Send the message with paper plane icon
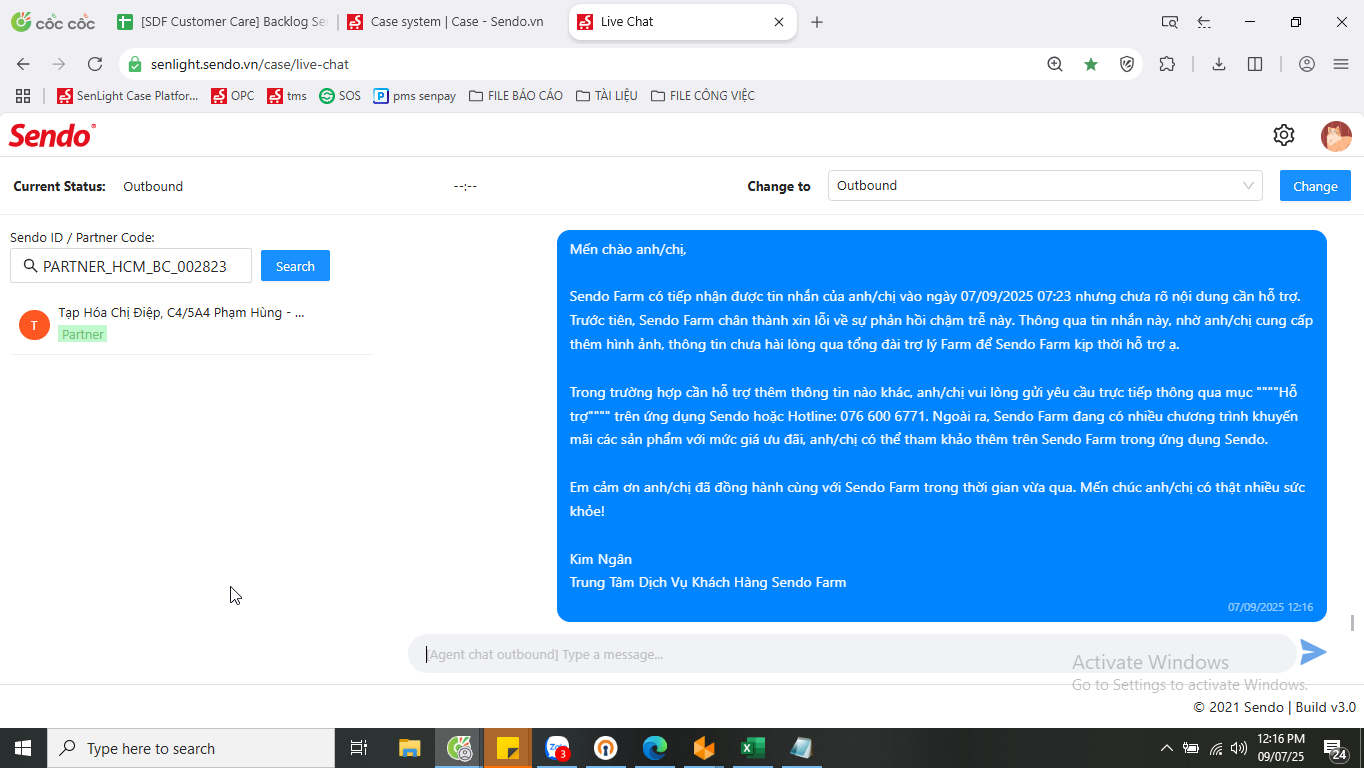1364x768 pixels. (x=1313, y=653)
